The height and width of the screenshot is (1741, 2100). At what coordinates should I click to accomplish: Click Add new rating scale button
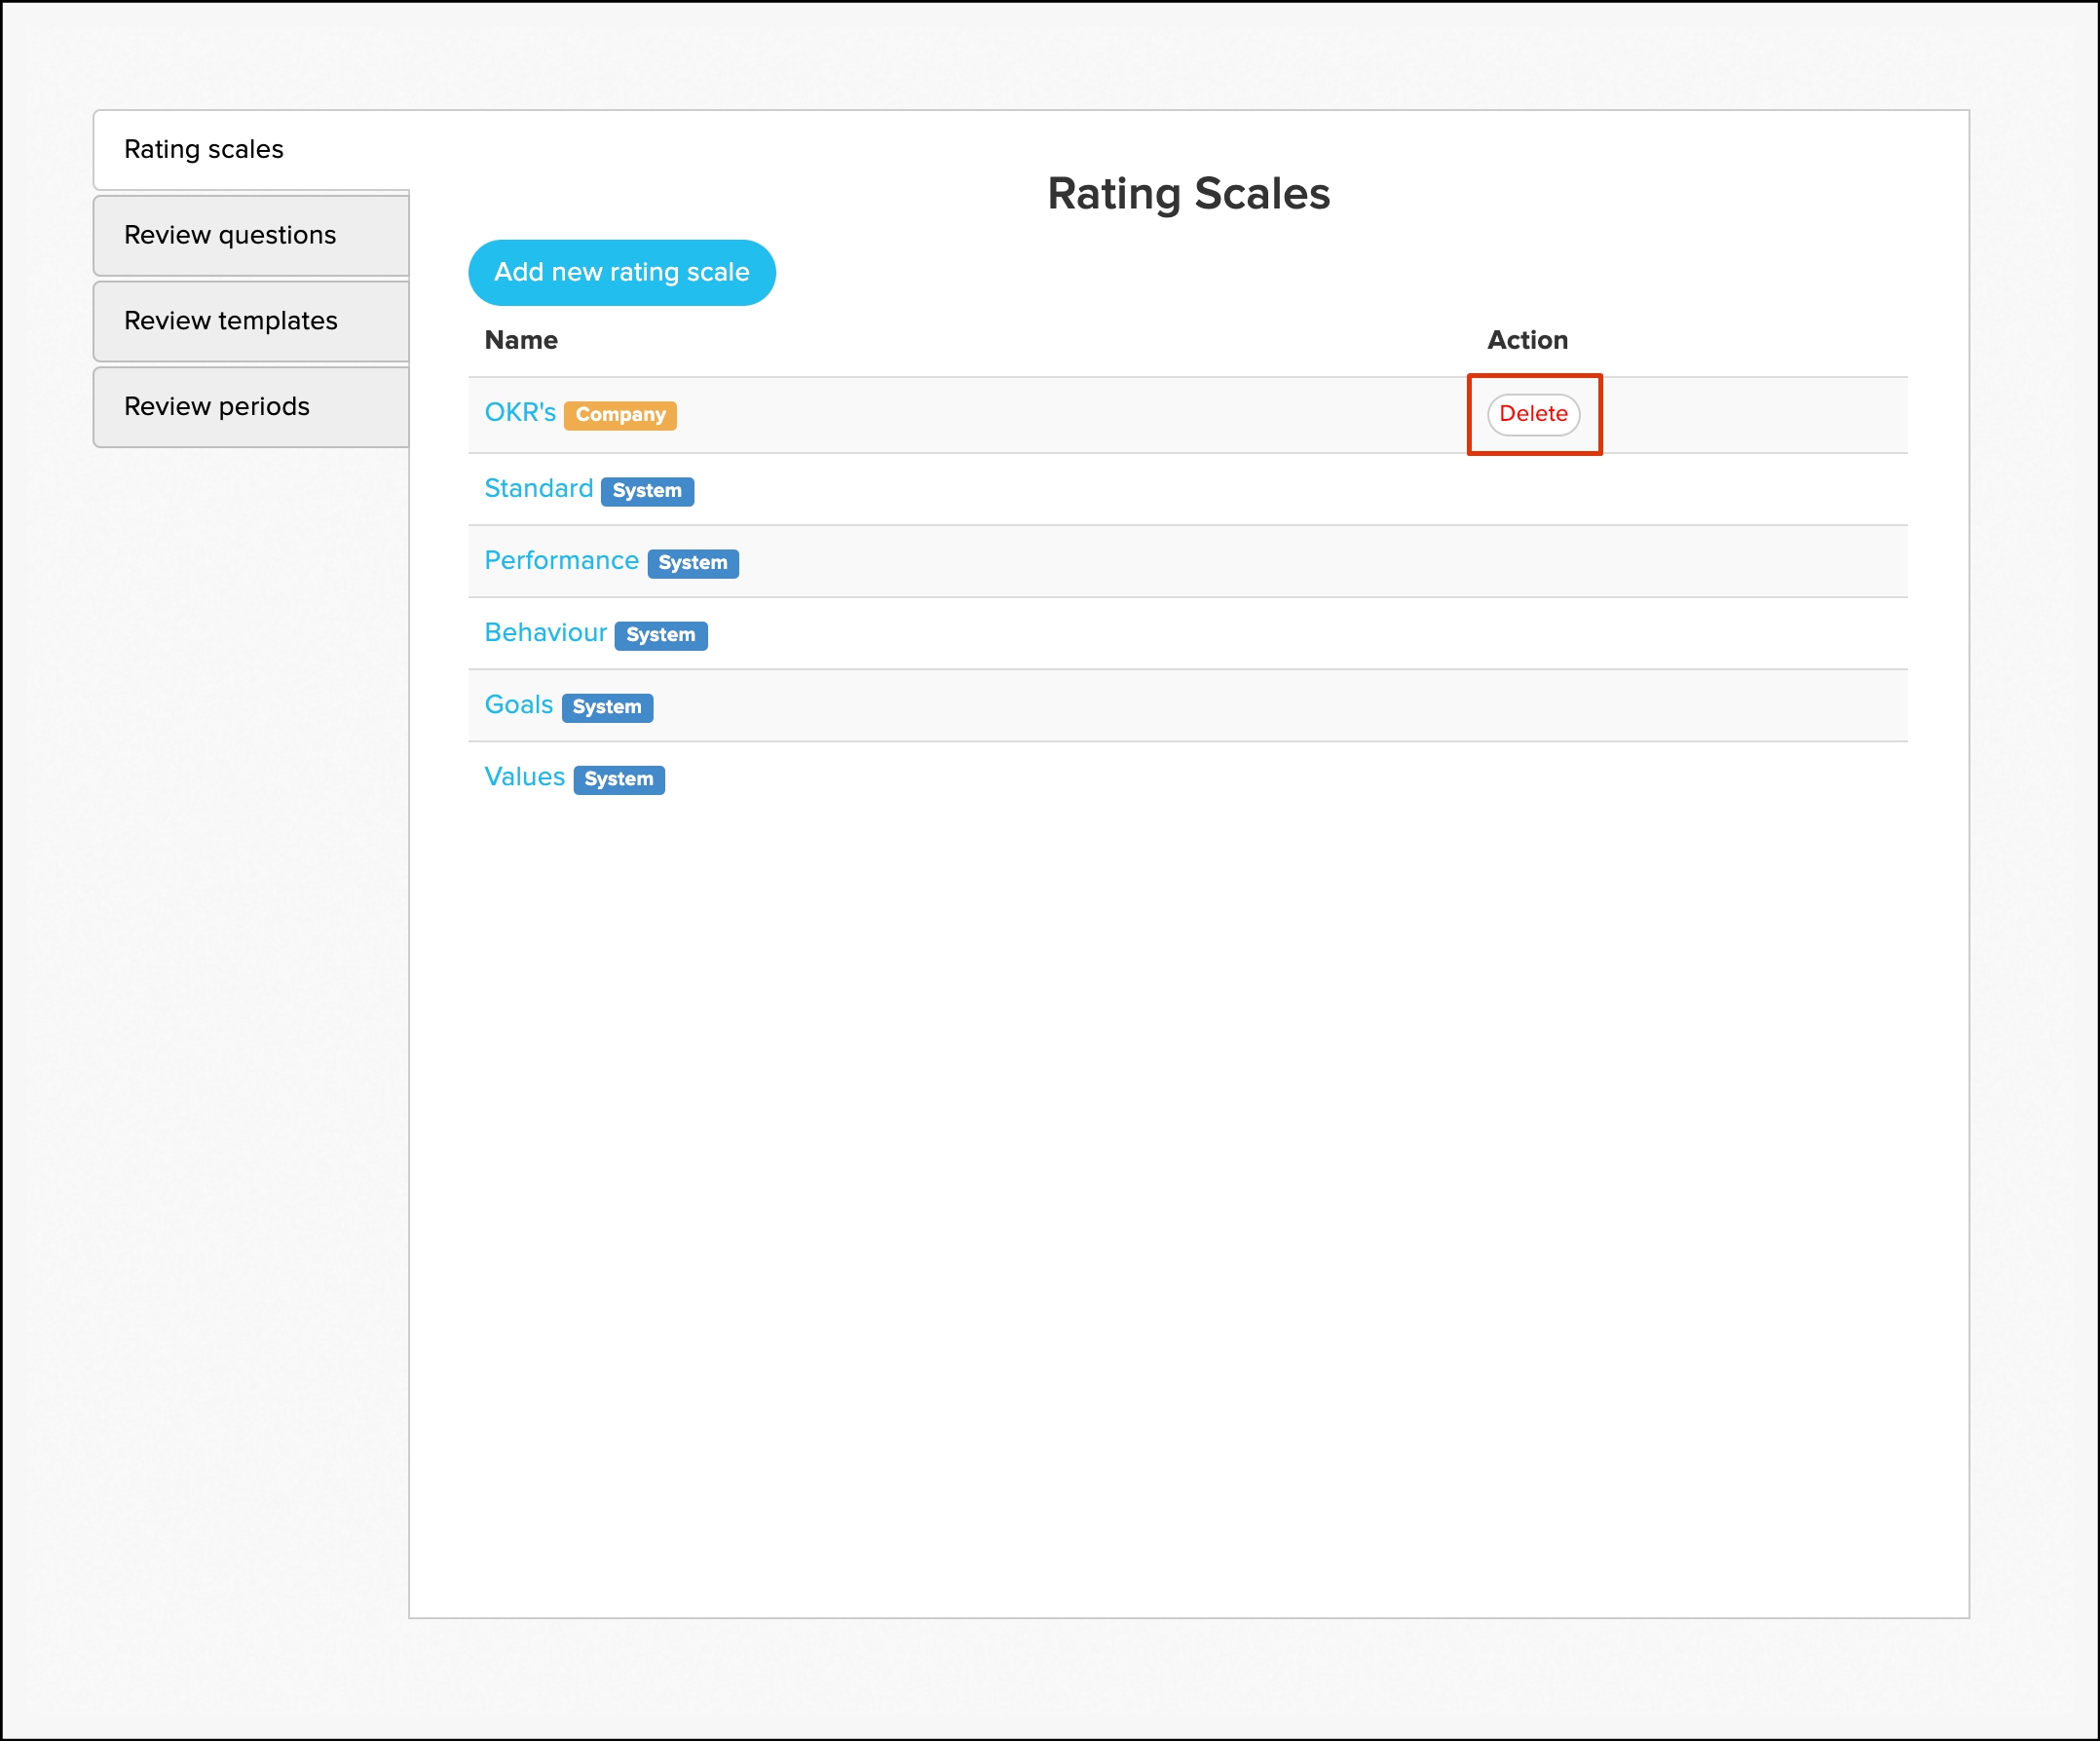[621, 272]
